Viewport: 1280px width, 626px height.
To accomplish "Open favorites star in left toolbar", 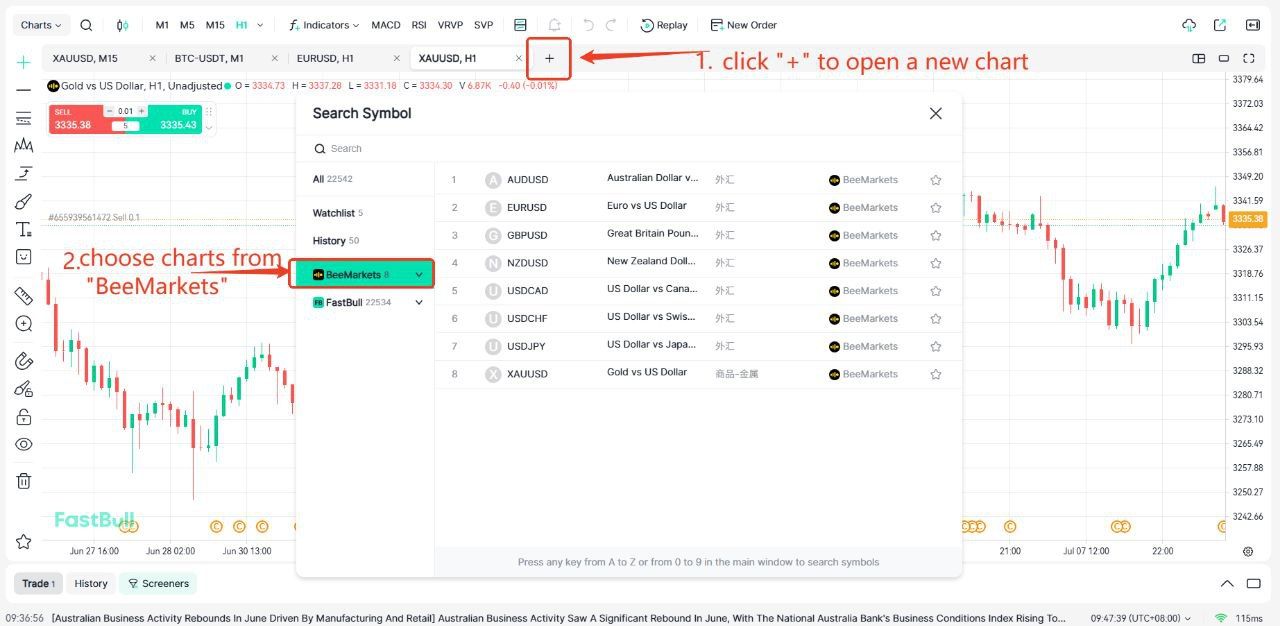I will click(23, 541).
